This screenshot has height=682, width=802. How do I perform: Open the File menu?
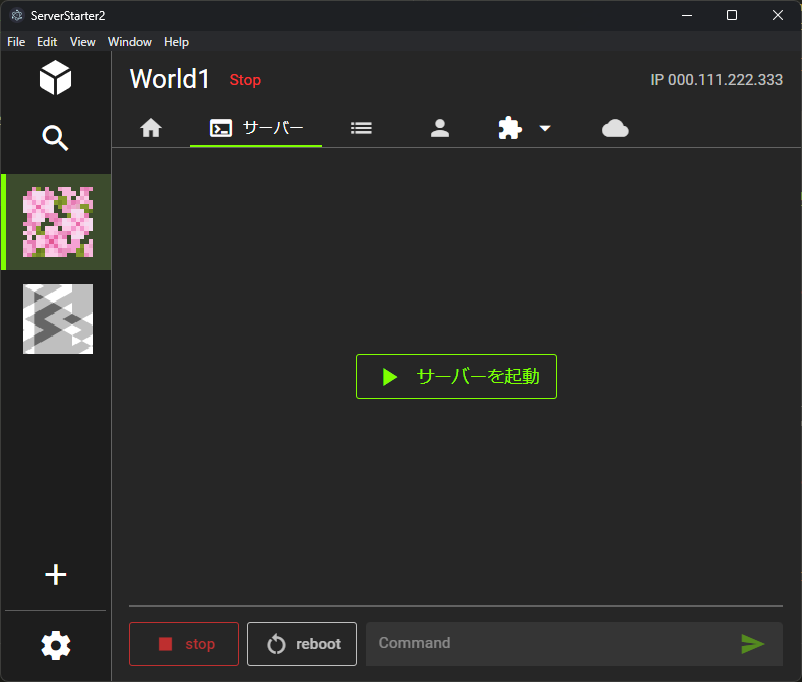pos(16,42)
